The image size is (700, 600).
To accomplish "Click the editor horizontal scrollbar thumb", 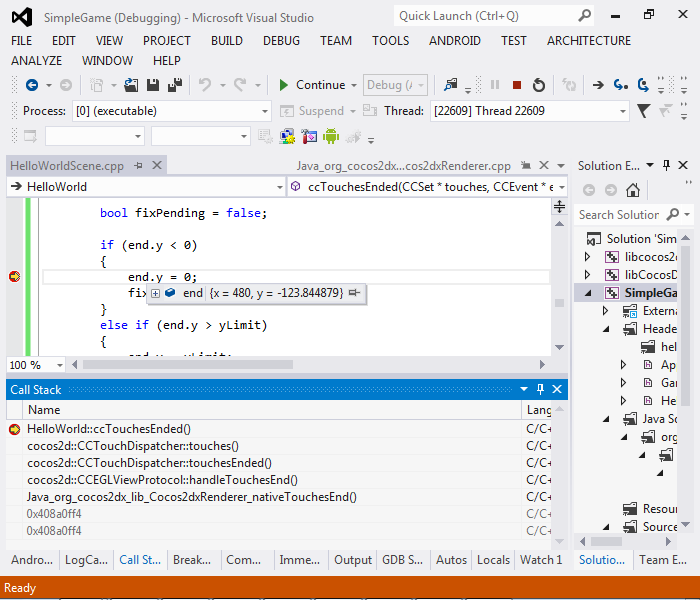I will (x=188, y=365).
